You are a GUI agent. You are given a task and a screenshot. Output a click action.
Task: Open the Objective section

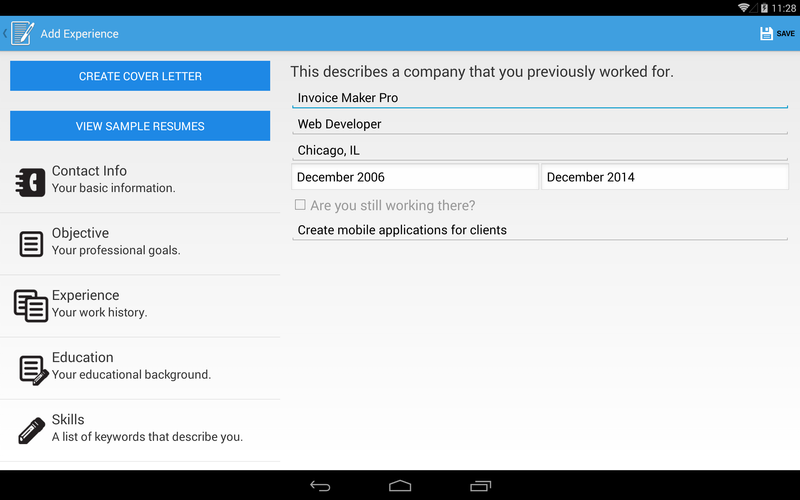(x=140, y=244)
